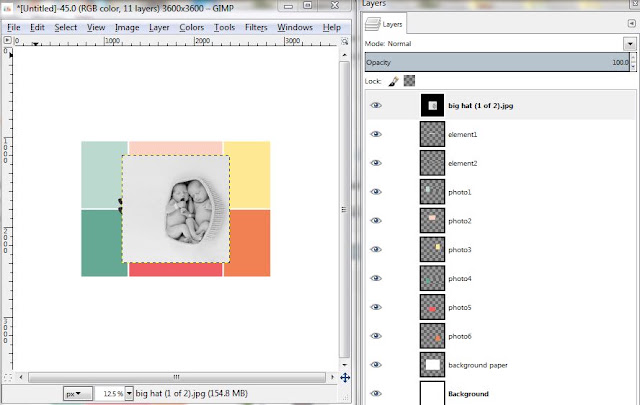Open the Colors menu

tap(191, 27)
